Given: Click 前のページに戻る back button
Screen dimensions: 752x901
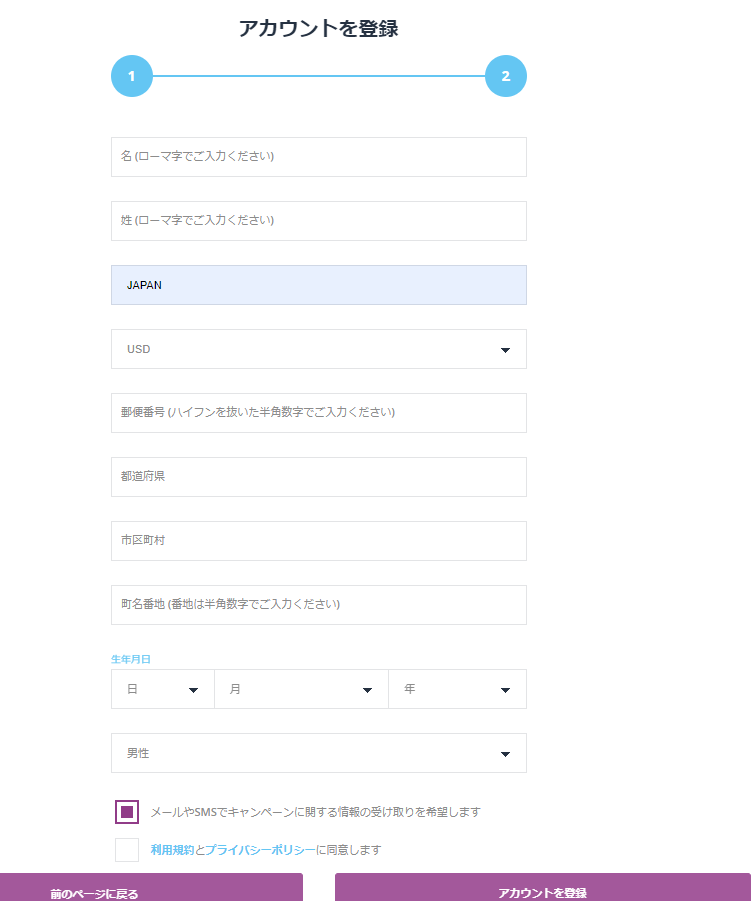Looking at the screenshot, I should (x=151, y=888).
